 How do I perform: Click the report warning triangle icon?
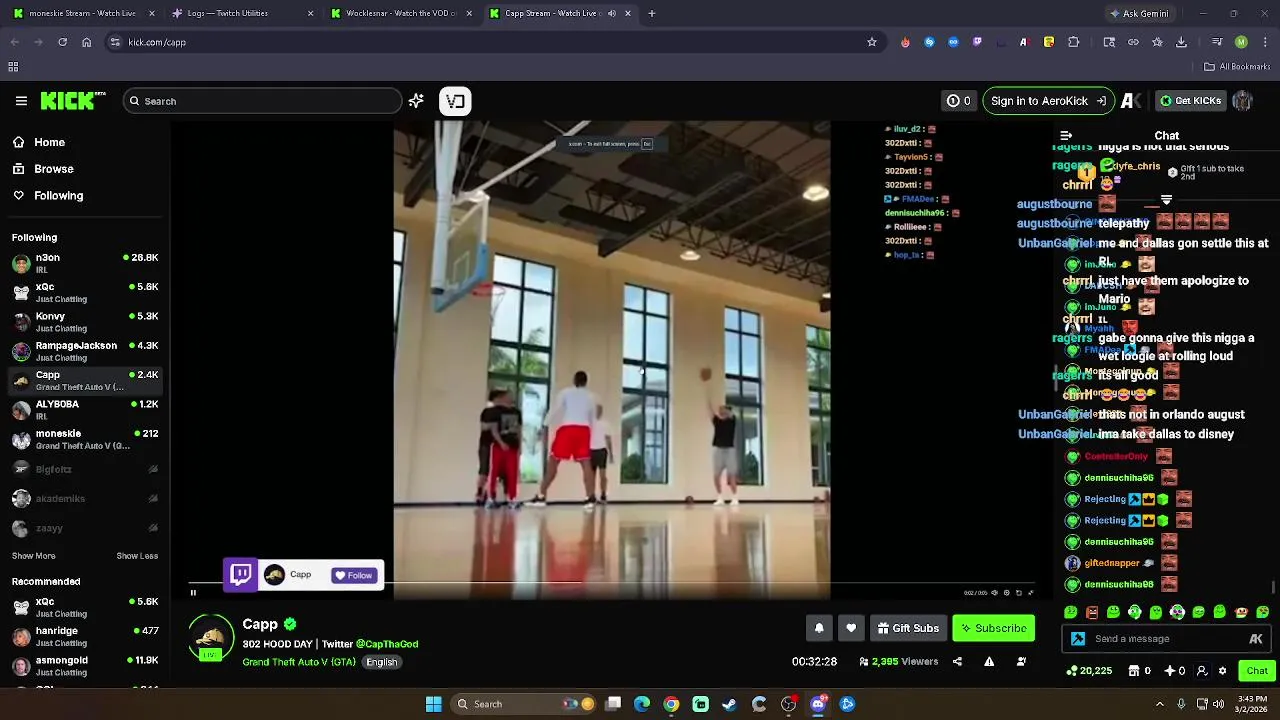(989, 661)
